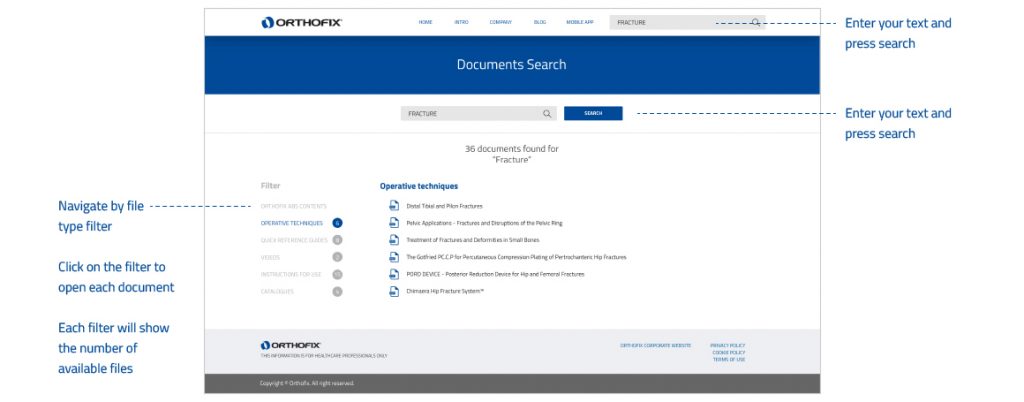Visit the Orthofix Corporate Website footer link

pyautogui.click(x=656, y=345)
